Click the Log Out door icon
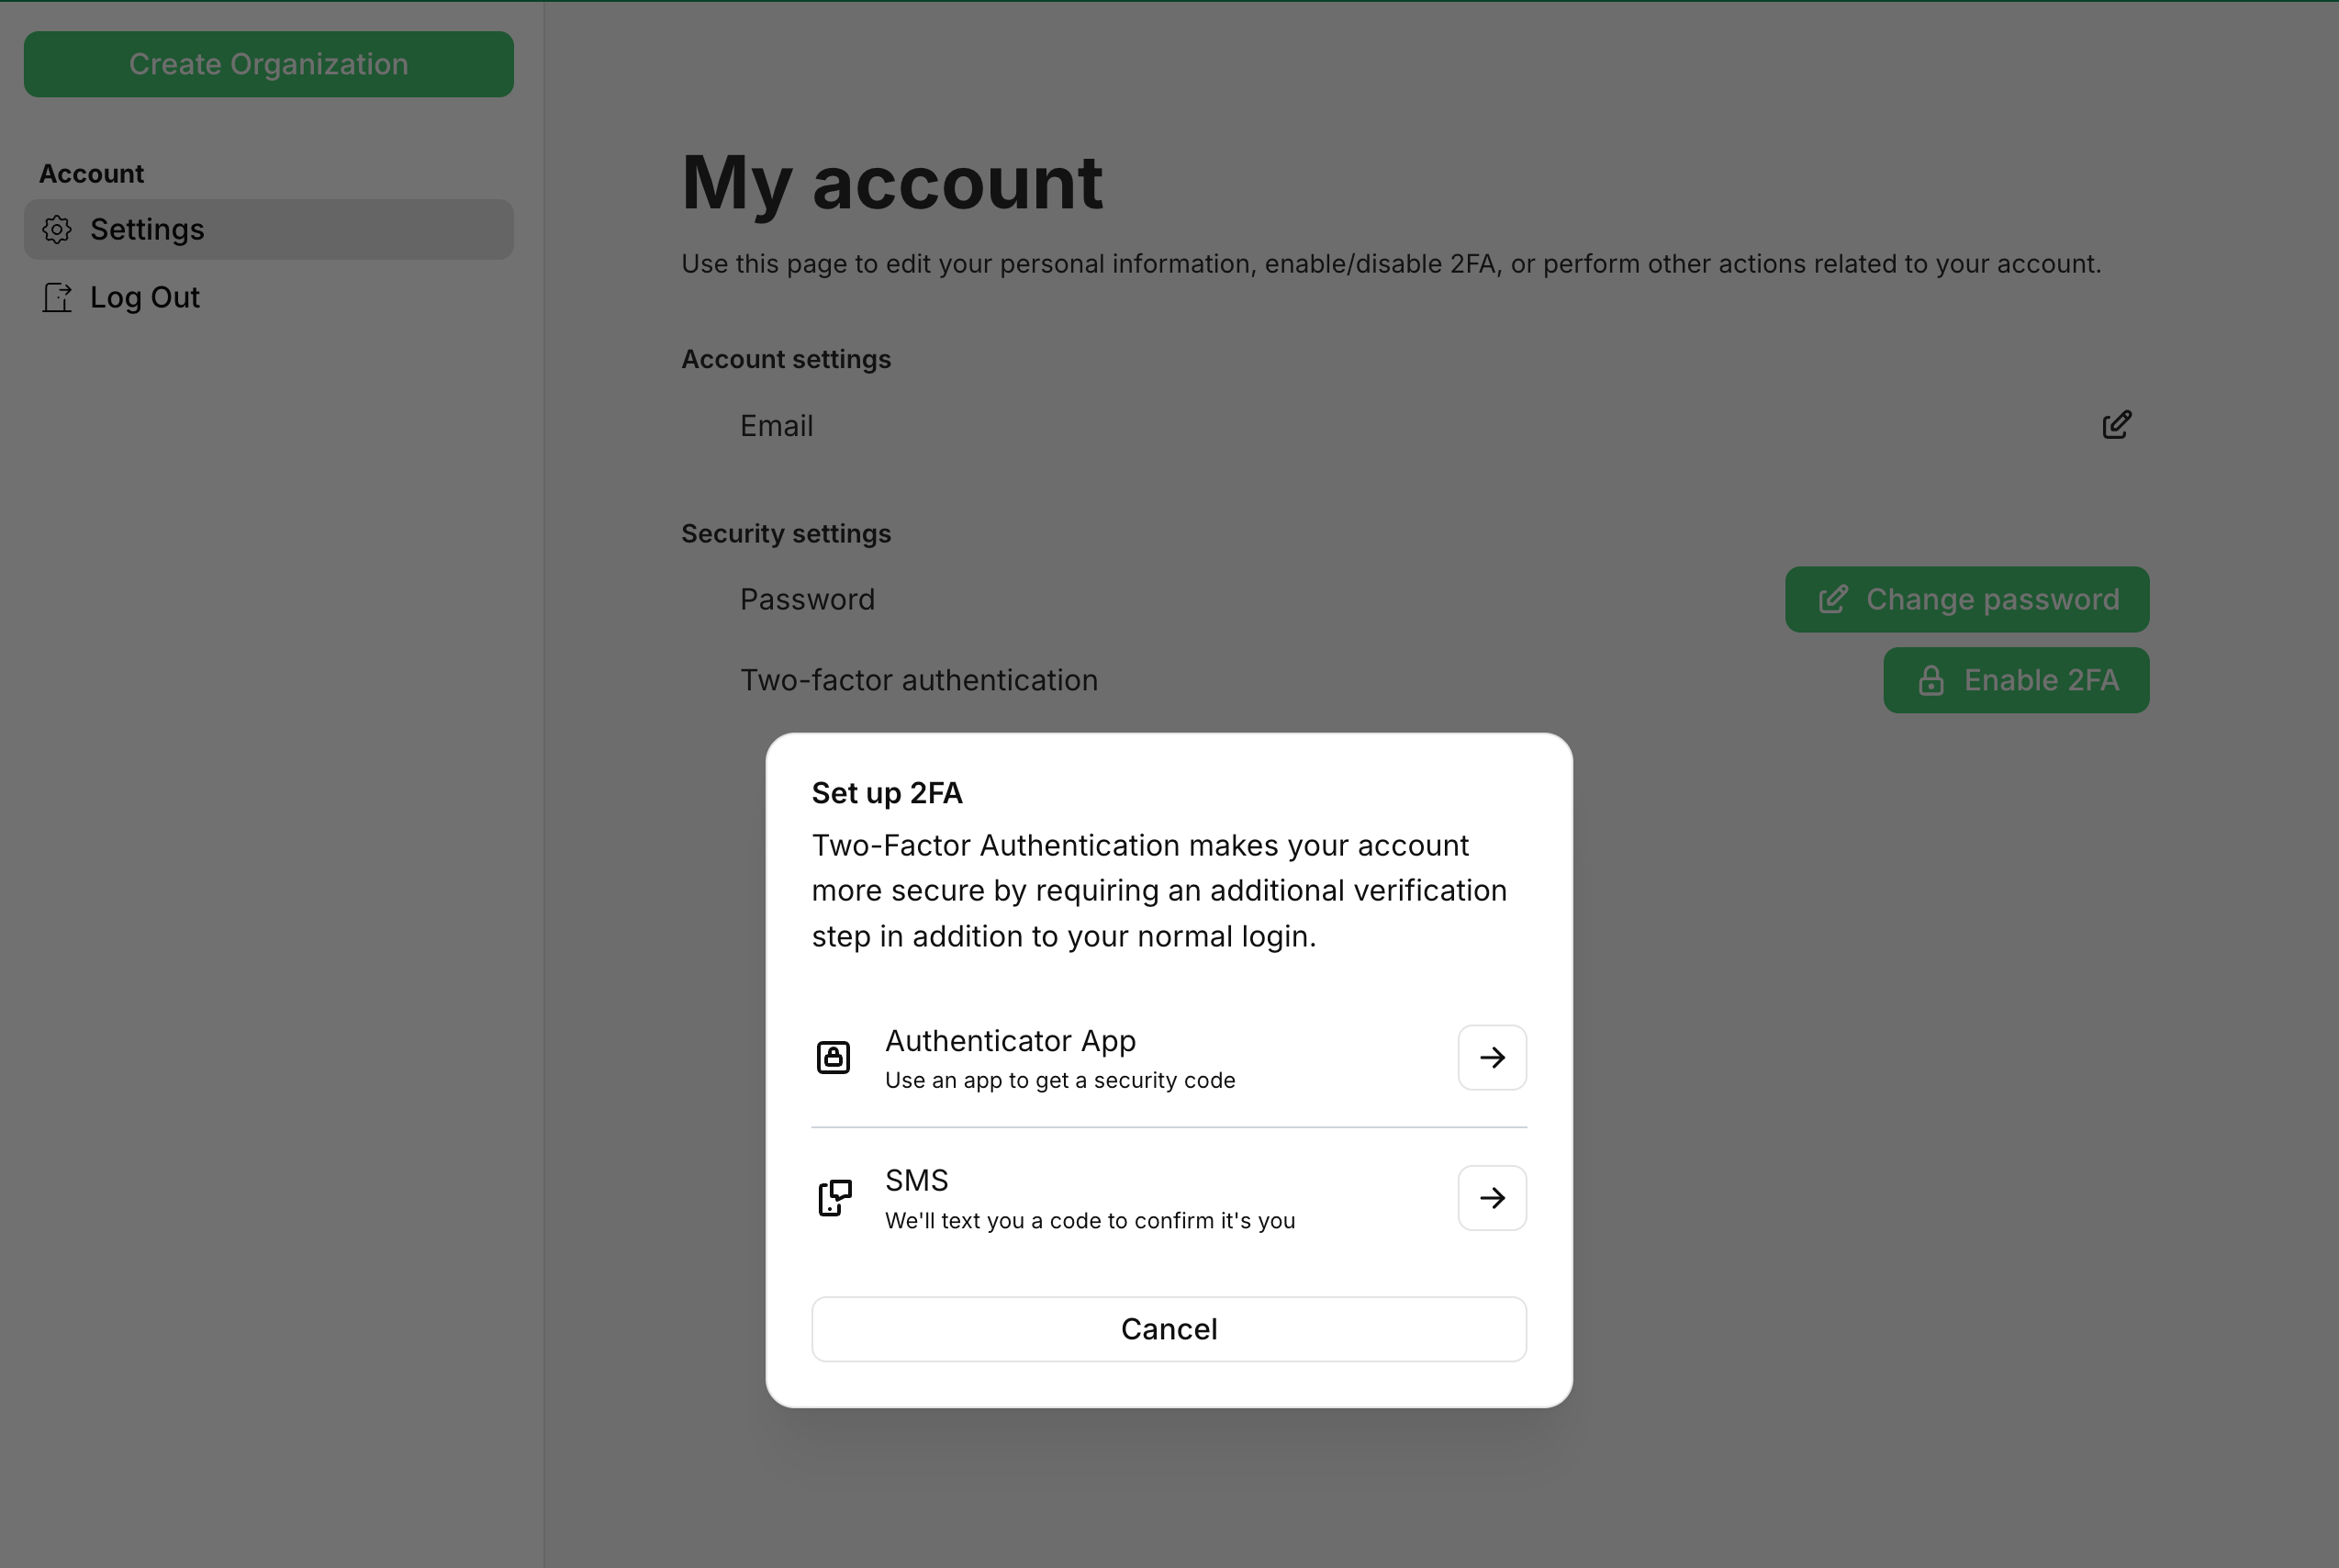Image resolution: width=2339 pixels, height=1568 pixels. pyautogui.click(x=57, y=297)
